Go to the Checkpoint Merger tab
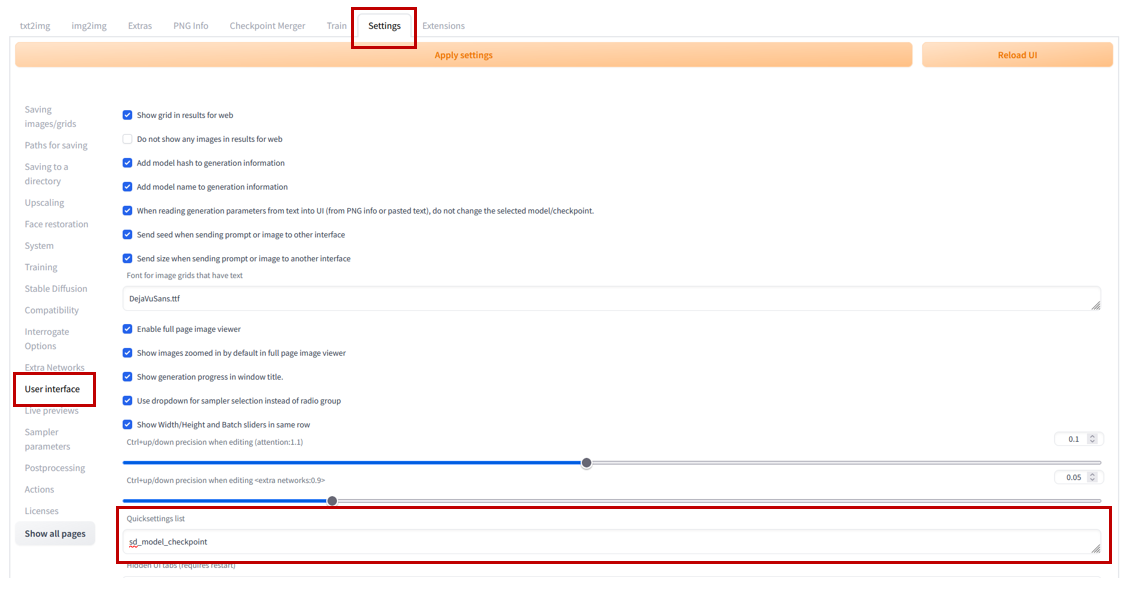Viewport: 1133px width, 591px height. (267, 26)
